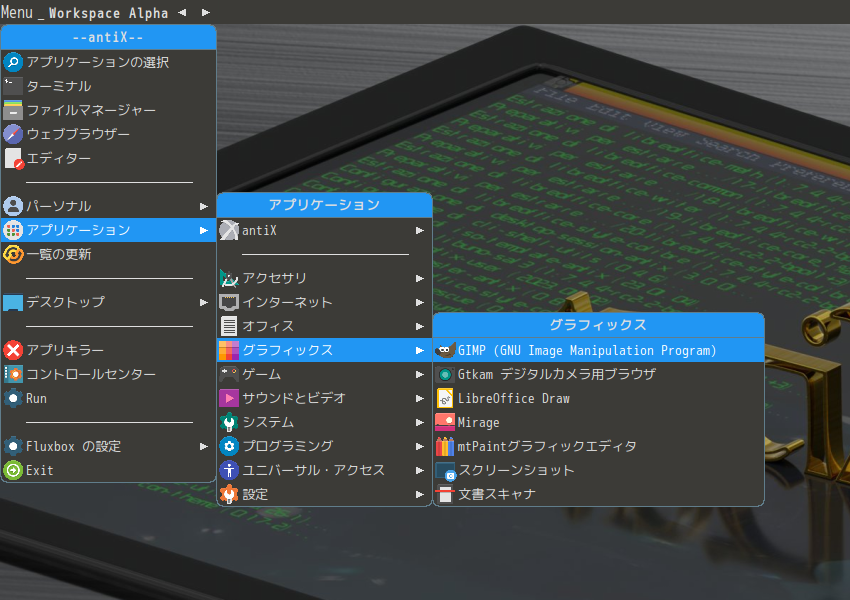Click the blue desktop icon beside デスクトップ
The width and height of the screenshot is (850, 600).
coord(13,302)
